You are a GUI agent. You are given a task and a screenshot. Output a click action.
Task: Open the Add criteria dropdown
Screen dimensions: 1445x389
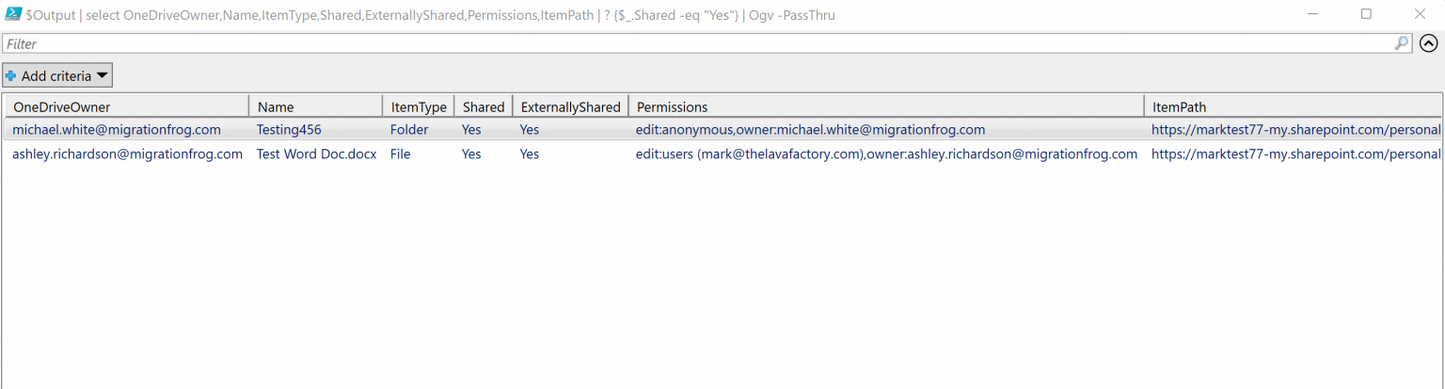[57, 76]
